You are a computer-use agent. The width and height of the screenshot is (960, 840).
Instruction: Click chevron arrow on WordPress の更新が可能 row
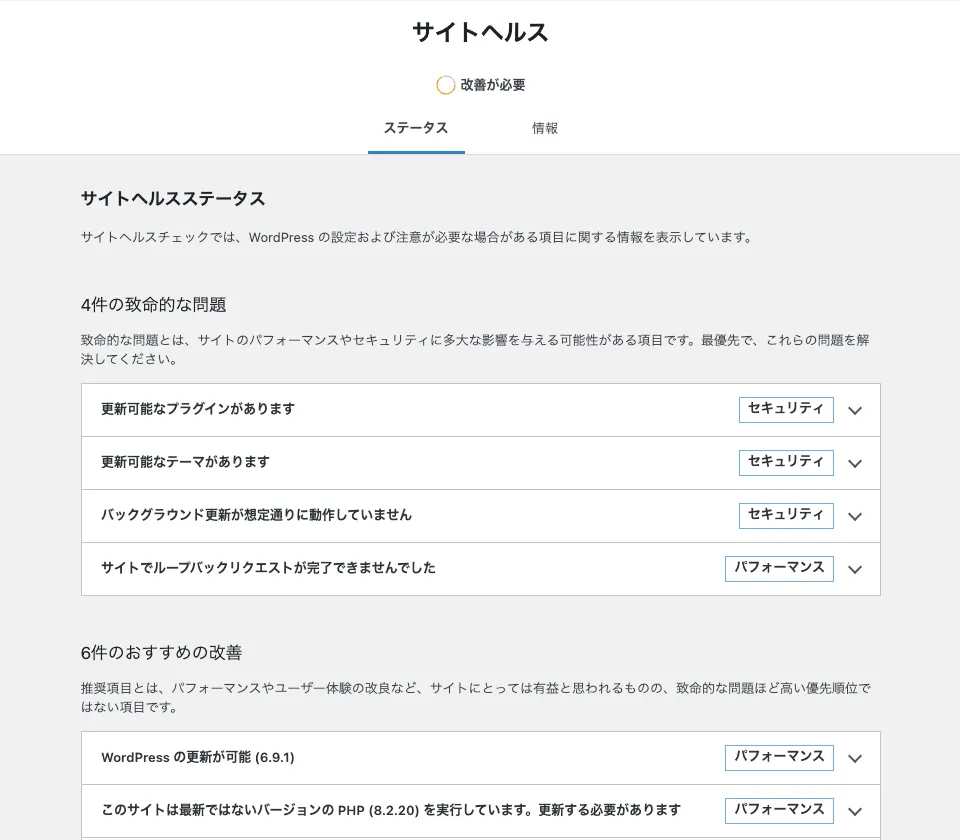(x=854, y=758)
